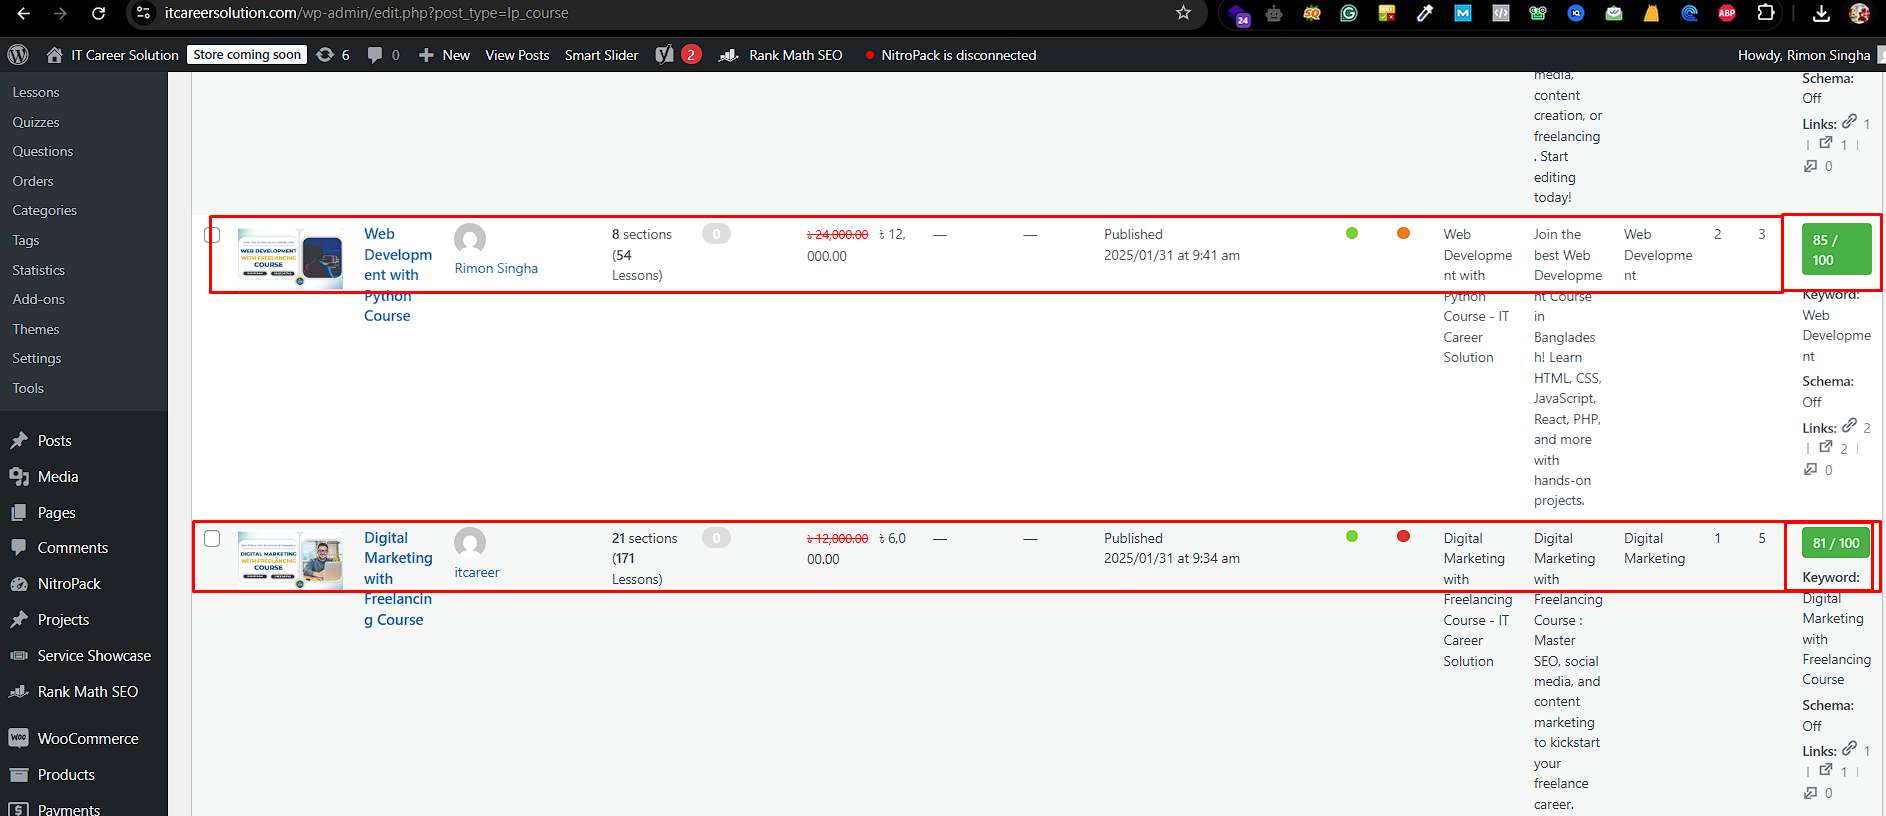
Task: Open the code brackets extension icon
Action: click(x=1501, y=13)
